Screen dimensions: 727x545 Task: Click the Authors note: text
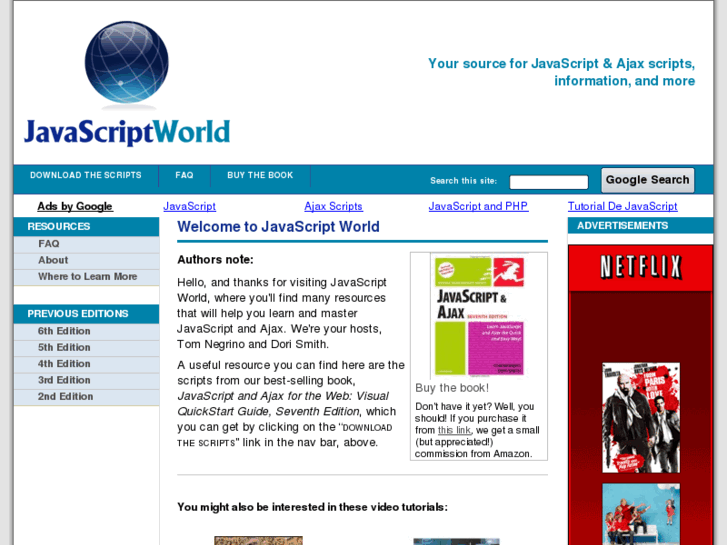[215, 260]
